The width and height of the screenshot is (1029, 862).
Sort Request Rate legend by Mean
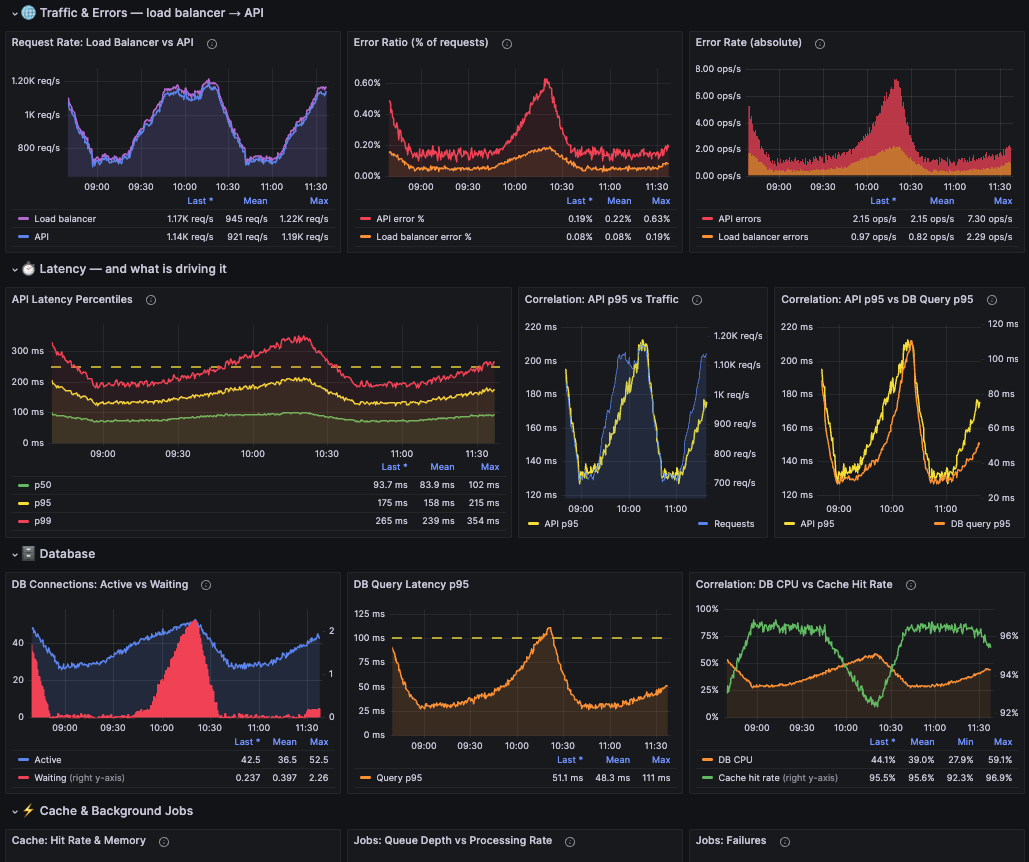(255, 201)
